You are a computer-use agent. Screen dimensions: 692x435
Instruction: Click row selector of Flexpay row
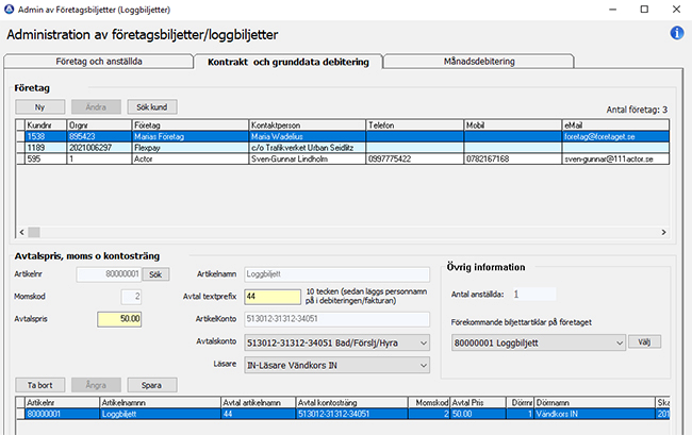pos(20,148)
